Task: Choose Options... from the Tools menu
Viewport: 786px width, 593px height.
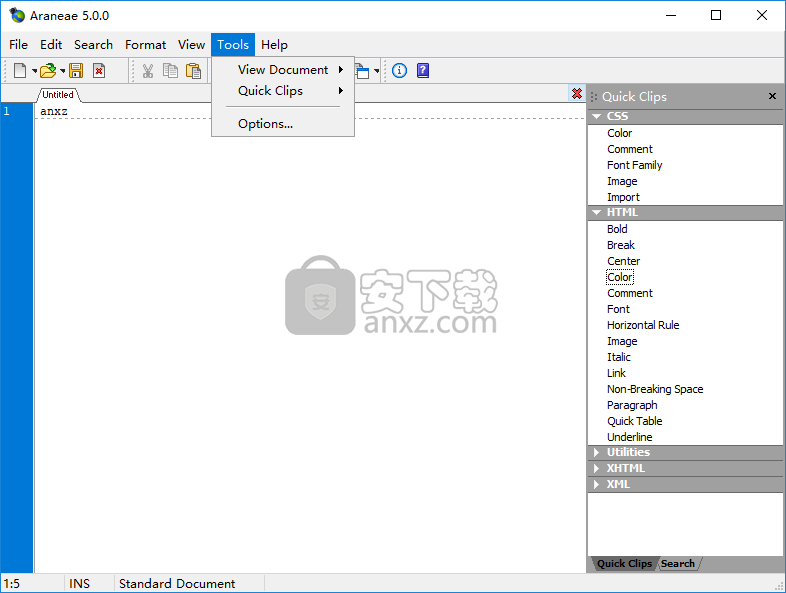Action: coord(283,124)
